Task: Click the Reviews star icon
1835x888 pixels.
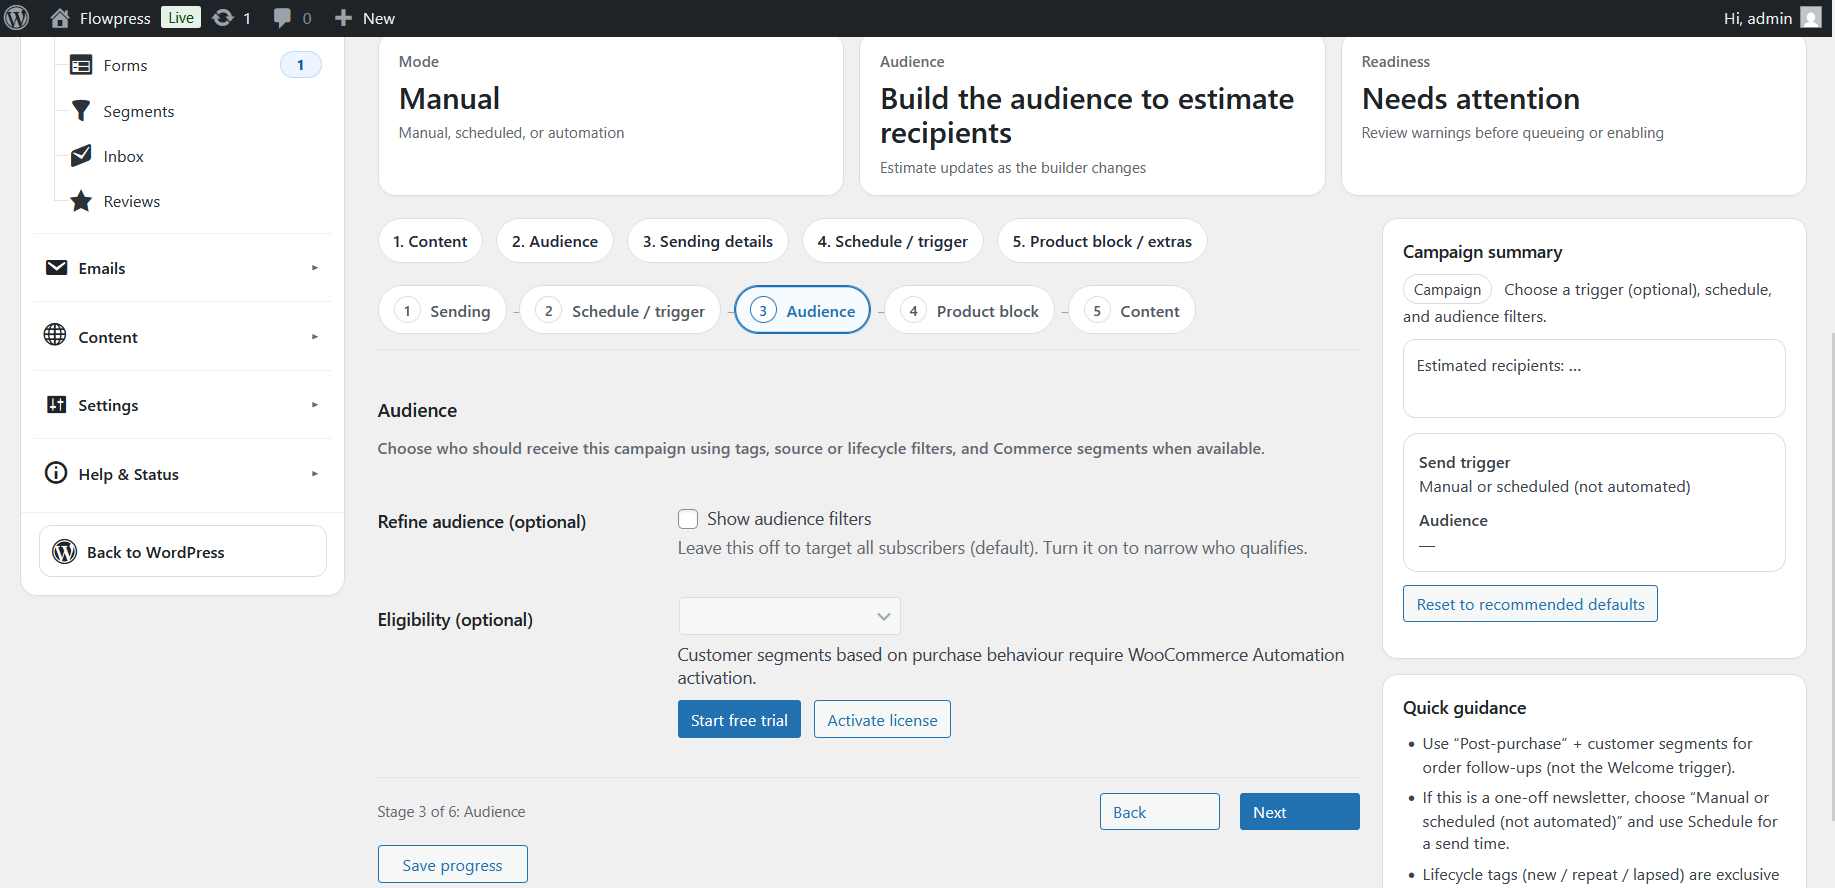Action: pyautogui.click(x=81, y=201)
